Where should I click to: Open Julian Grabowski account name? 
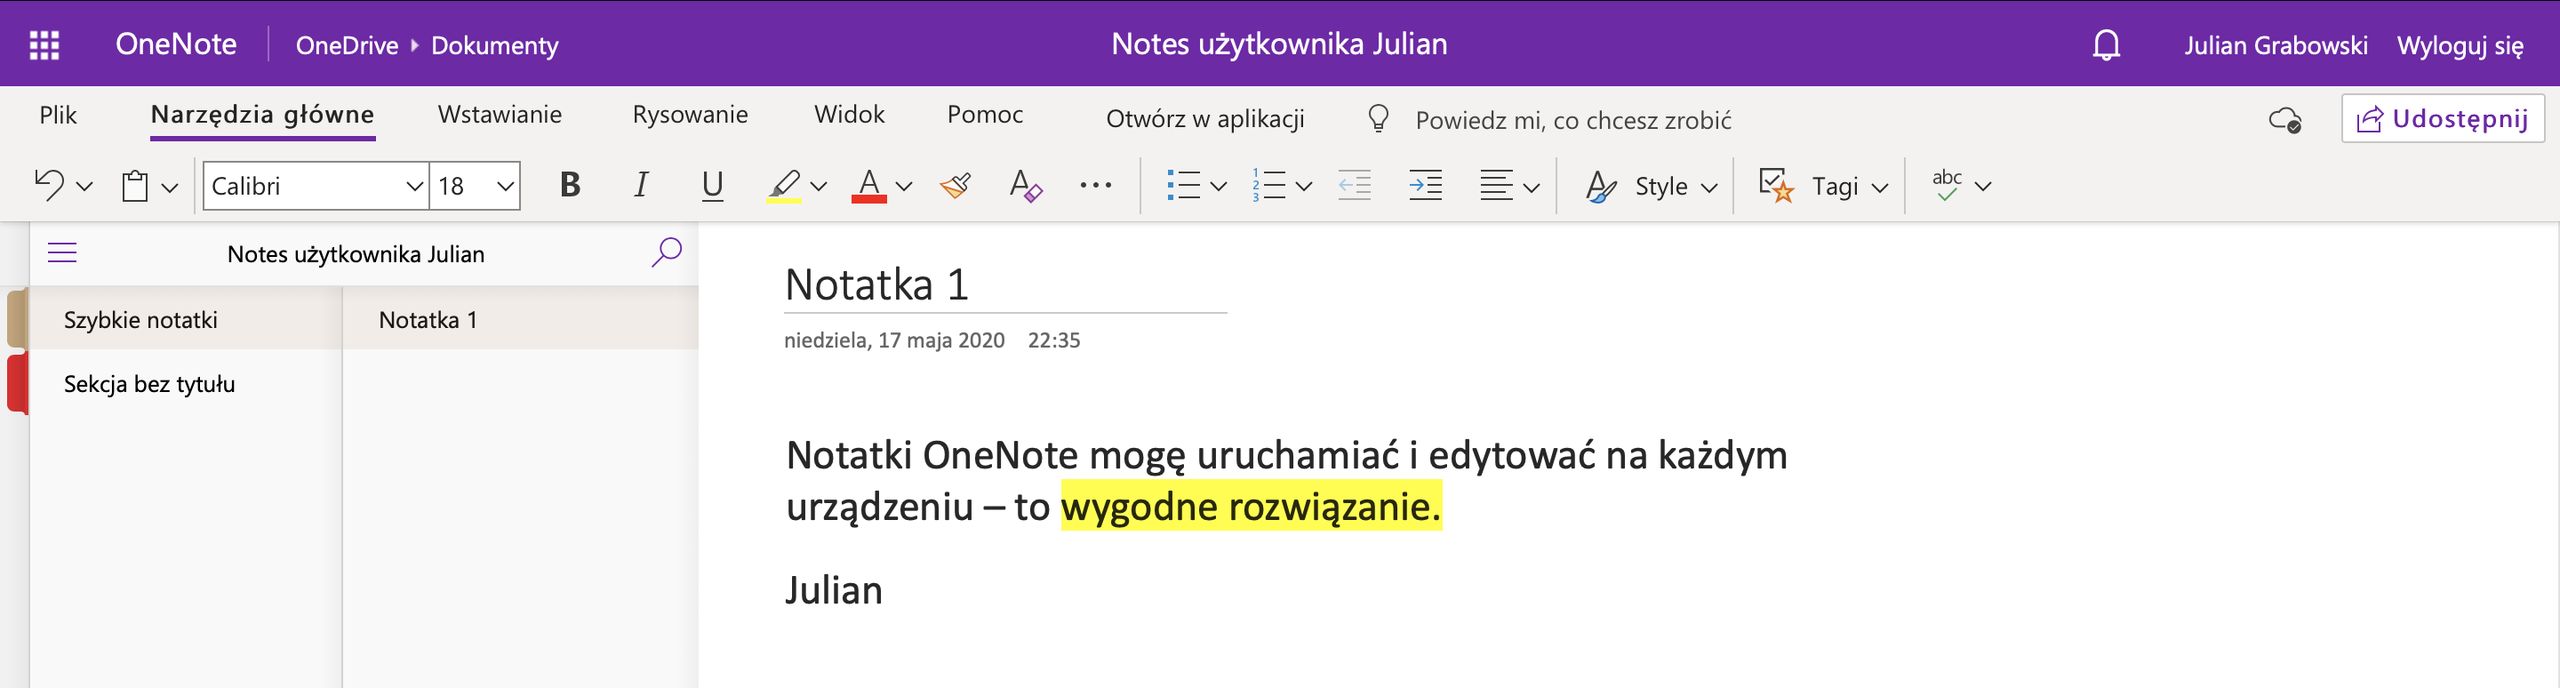tap(2276, 46)
